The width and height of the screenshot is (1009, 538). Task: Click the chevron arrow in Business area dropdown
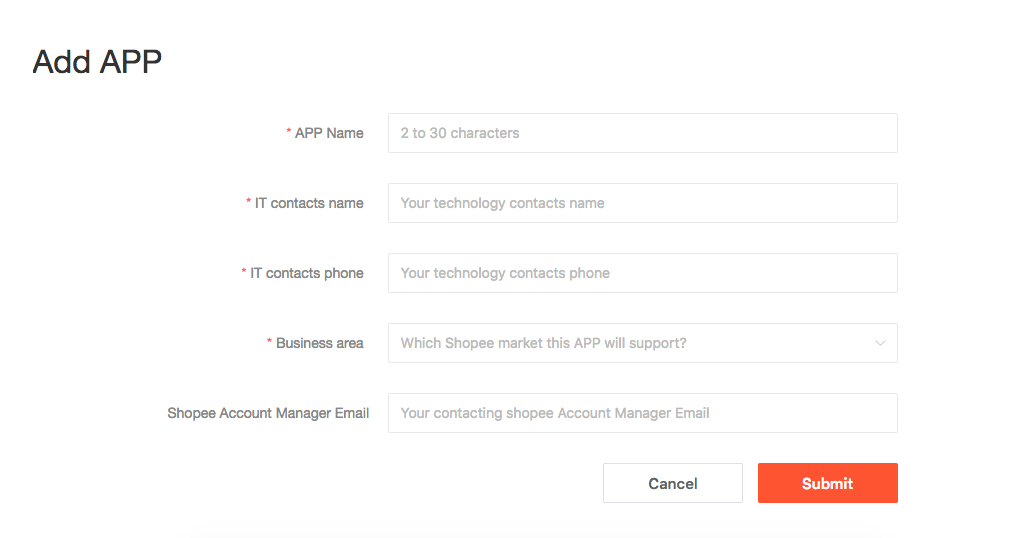click(x=880, y=343)
